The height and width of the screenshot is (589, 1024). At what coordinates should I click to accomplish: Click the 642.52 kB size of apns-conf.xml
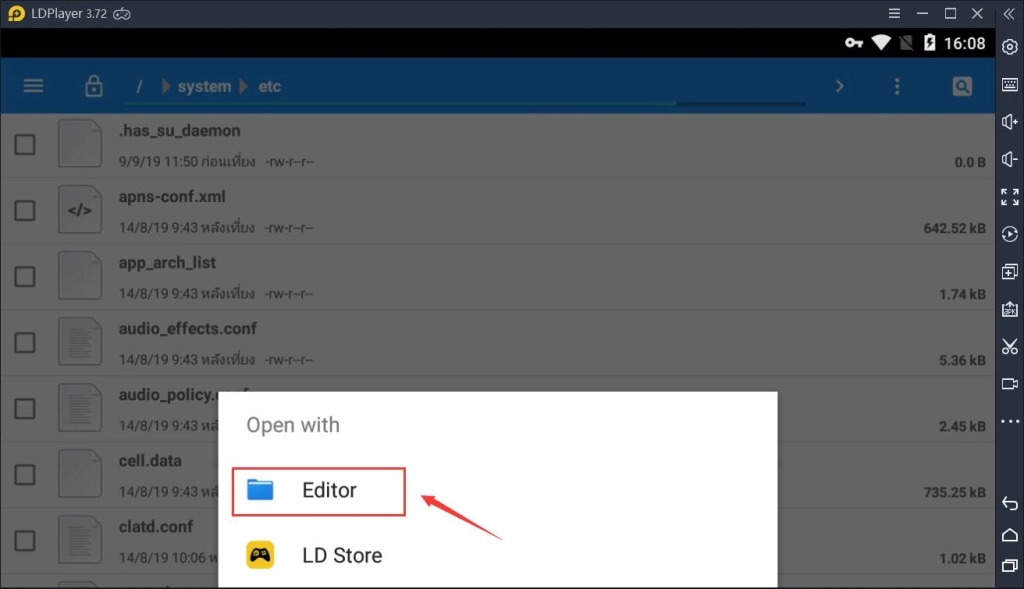(x=954, y=228)
